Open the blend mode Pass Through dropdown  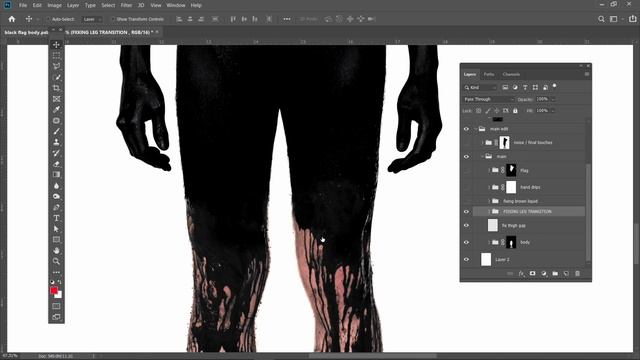(x=489, y=99)
